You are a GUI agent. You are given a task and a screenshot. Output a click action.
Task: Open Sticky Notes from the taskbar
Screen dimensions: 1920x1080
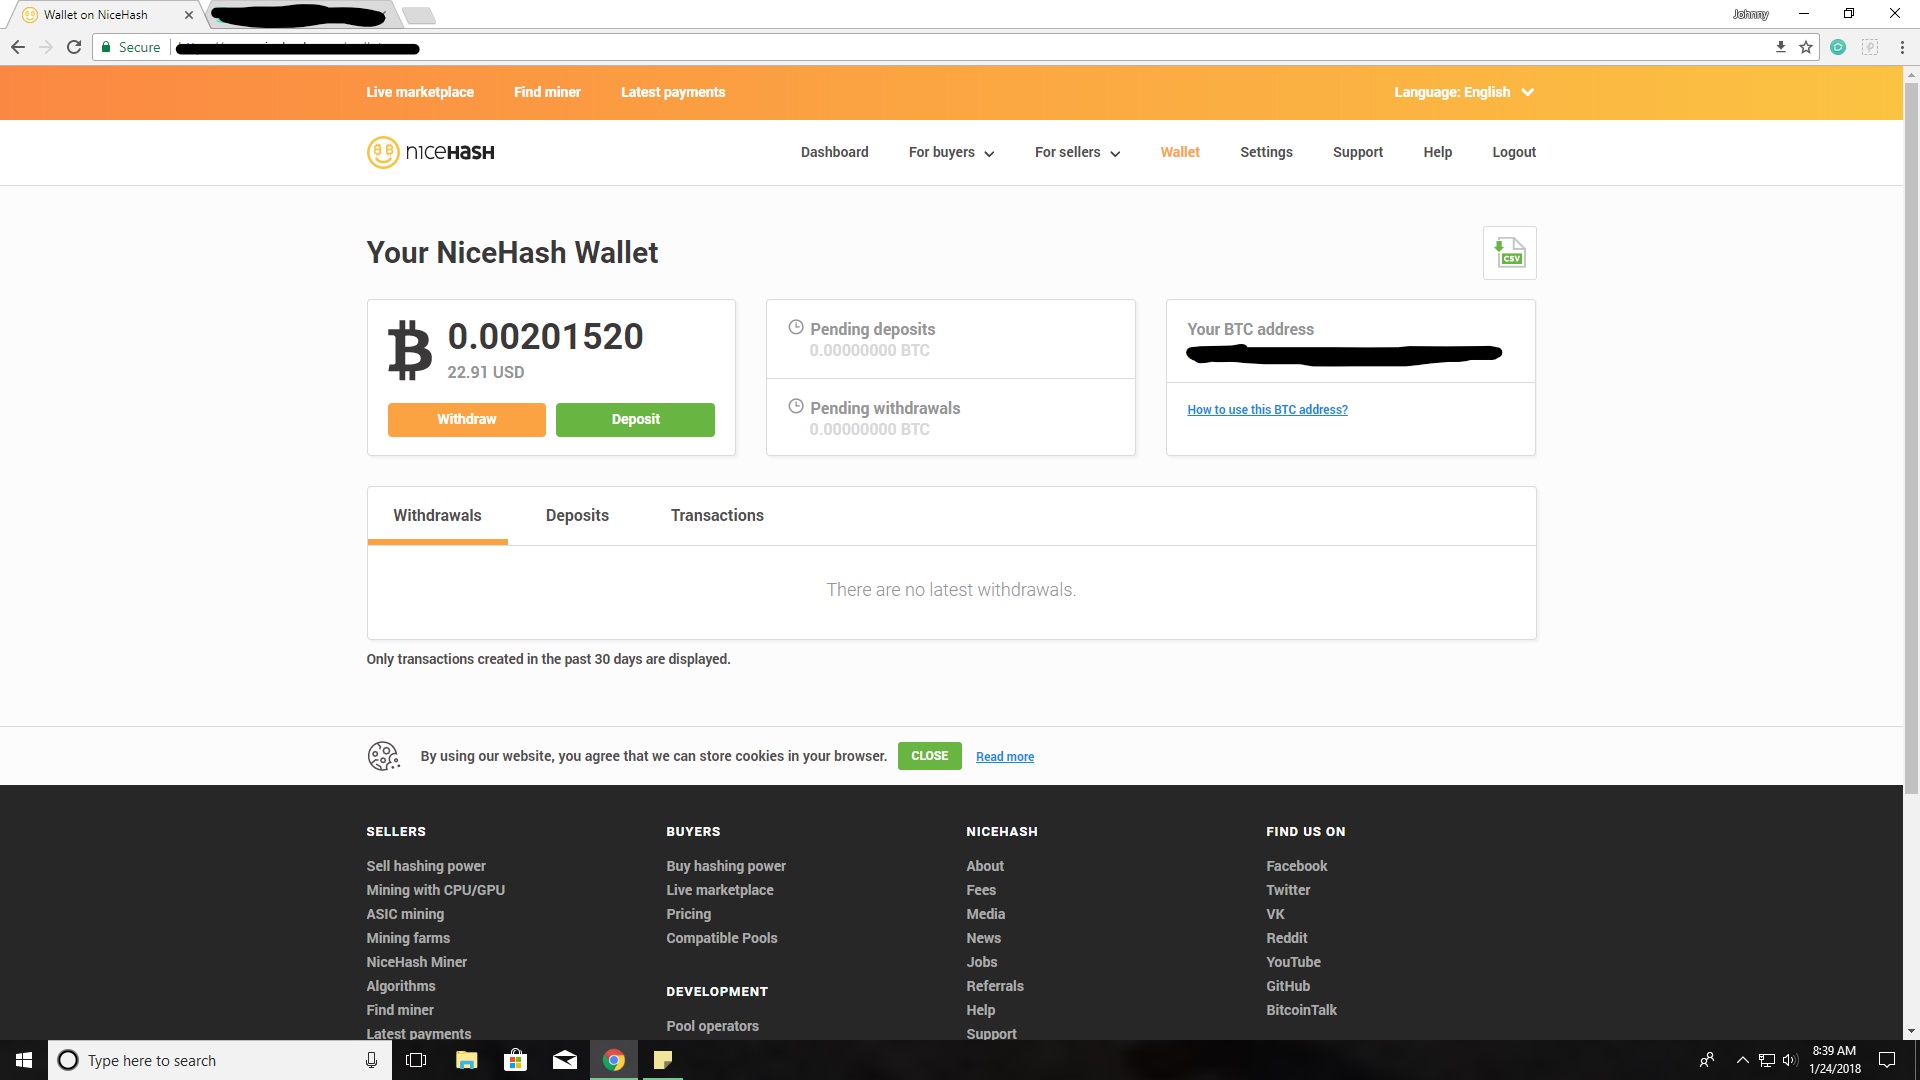click(663, 1060)
